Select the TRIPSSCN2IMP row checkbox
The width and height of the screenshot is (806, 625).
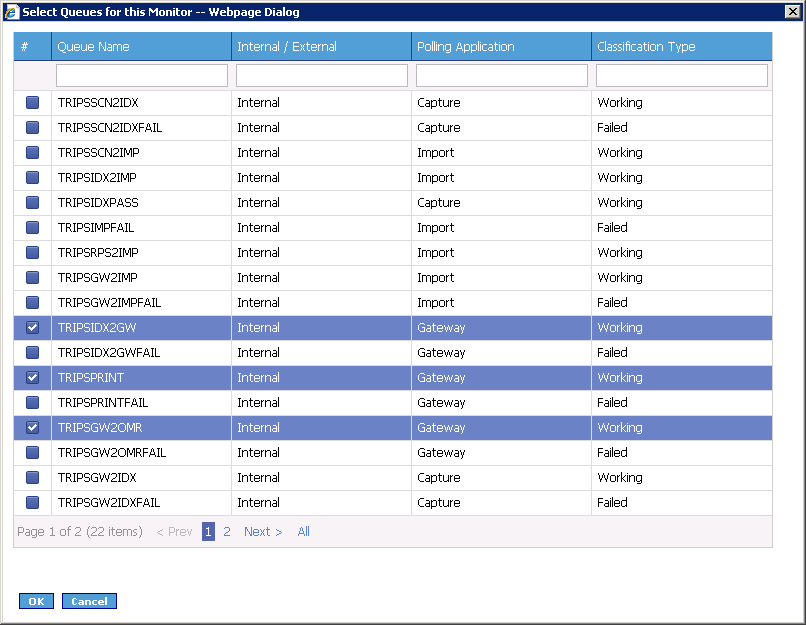(x=32, y=153)
